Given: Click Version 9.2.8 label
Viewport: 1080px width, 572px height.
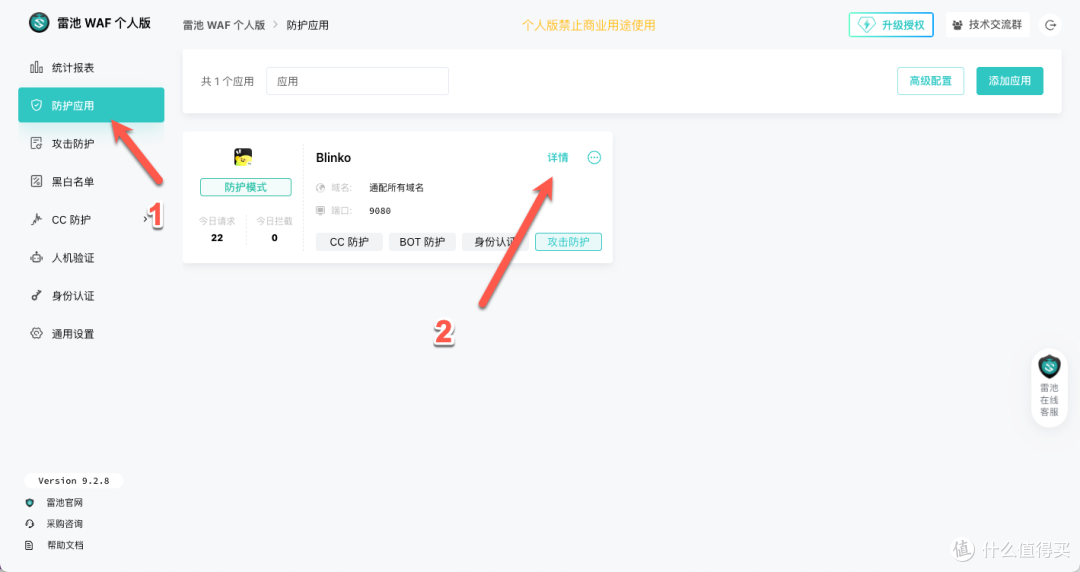Looking at the screenshot, I should 74,481.
